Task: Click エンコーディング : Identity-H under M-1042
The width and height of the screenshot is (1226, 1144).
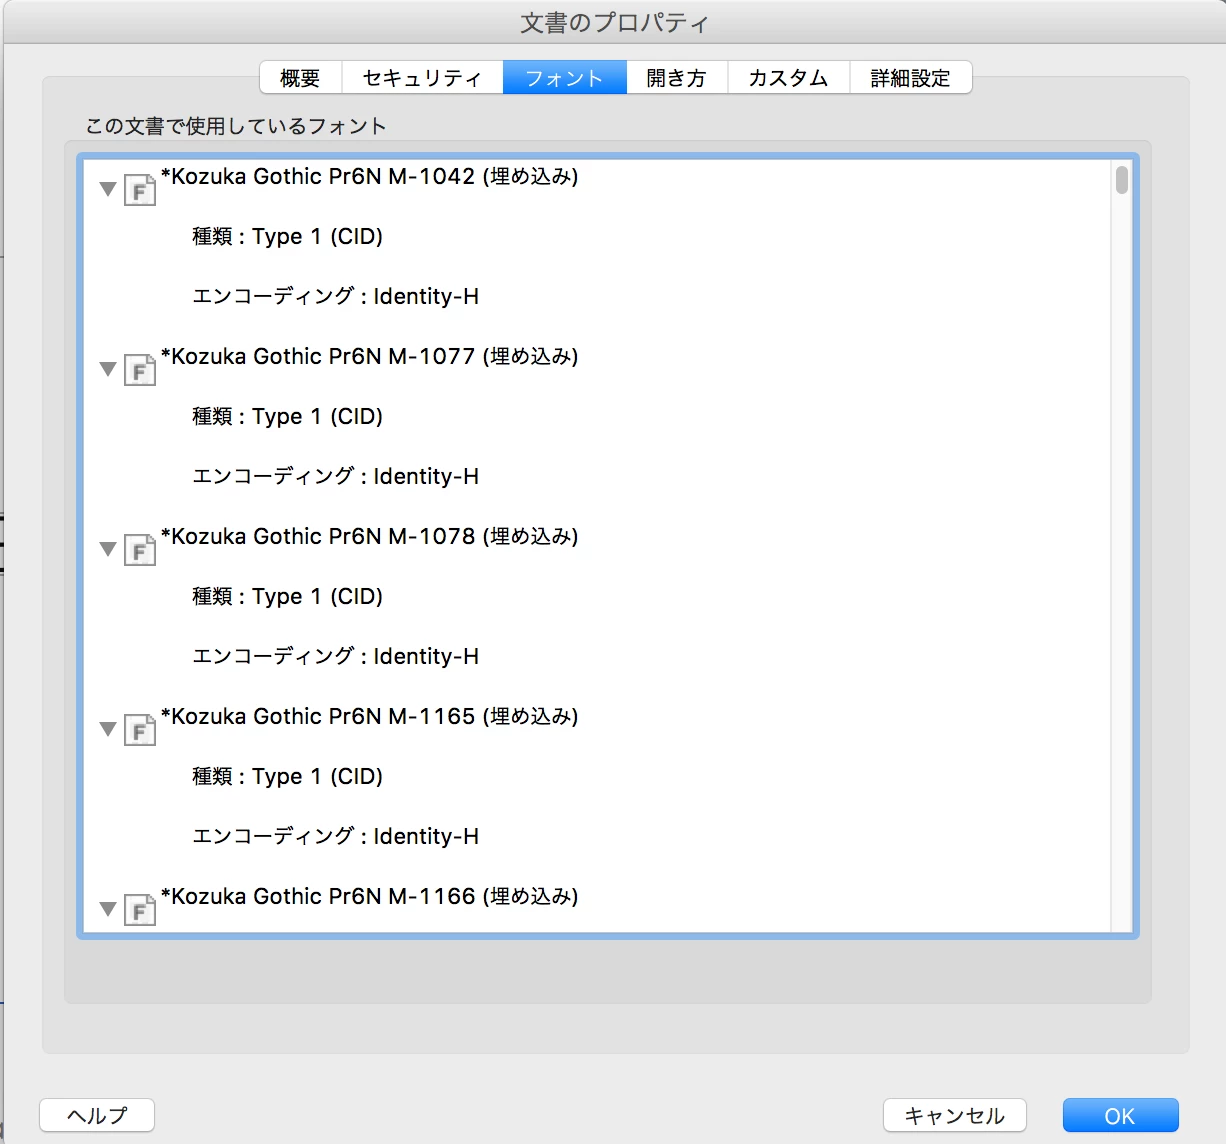Action: click(x=335, y=296)
